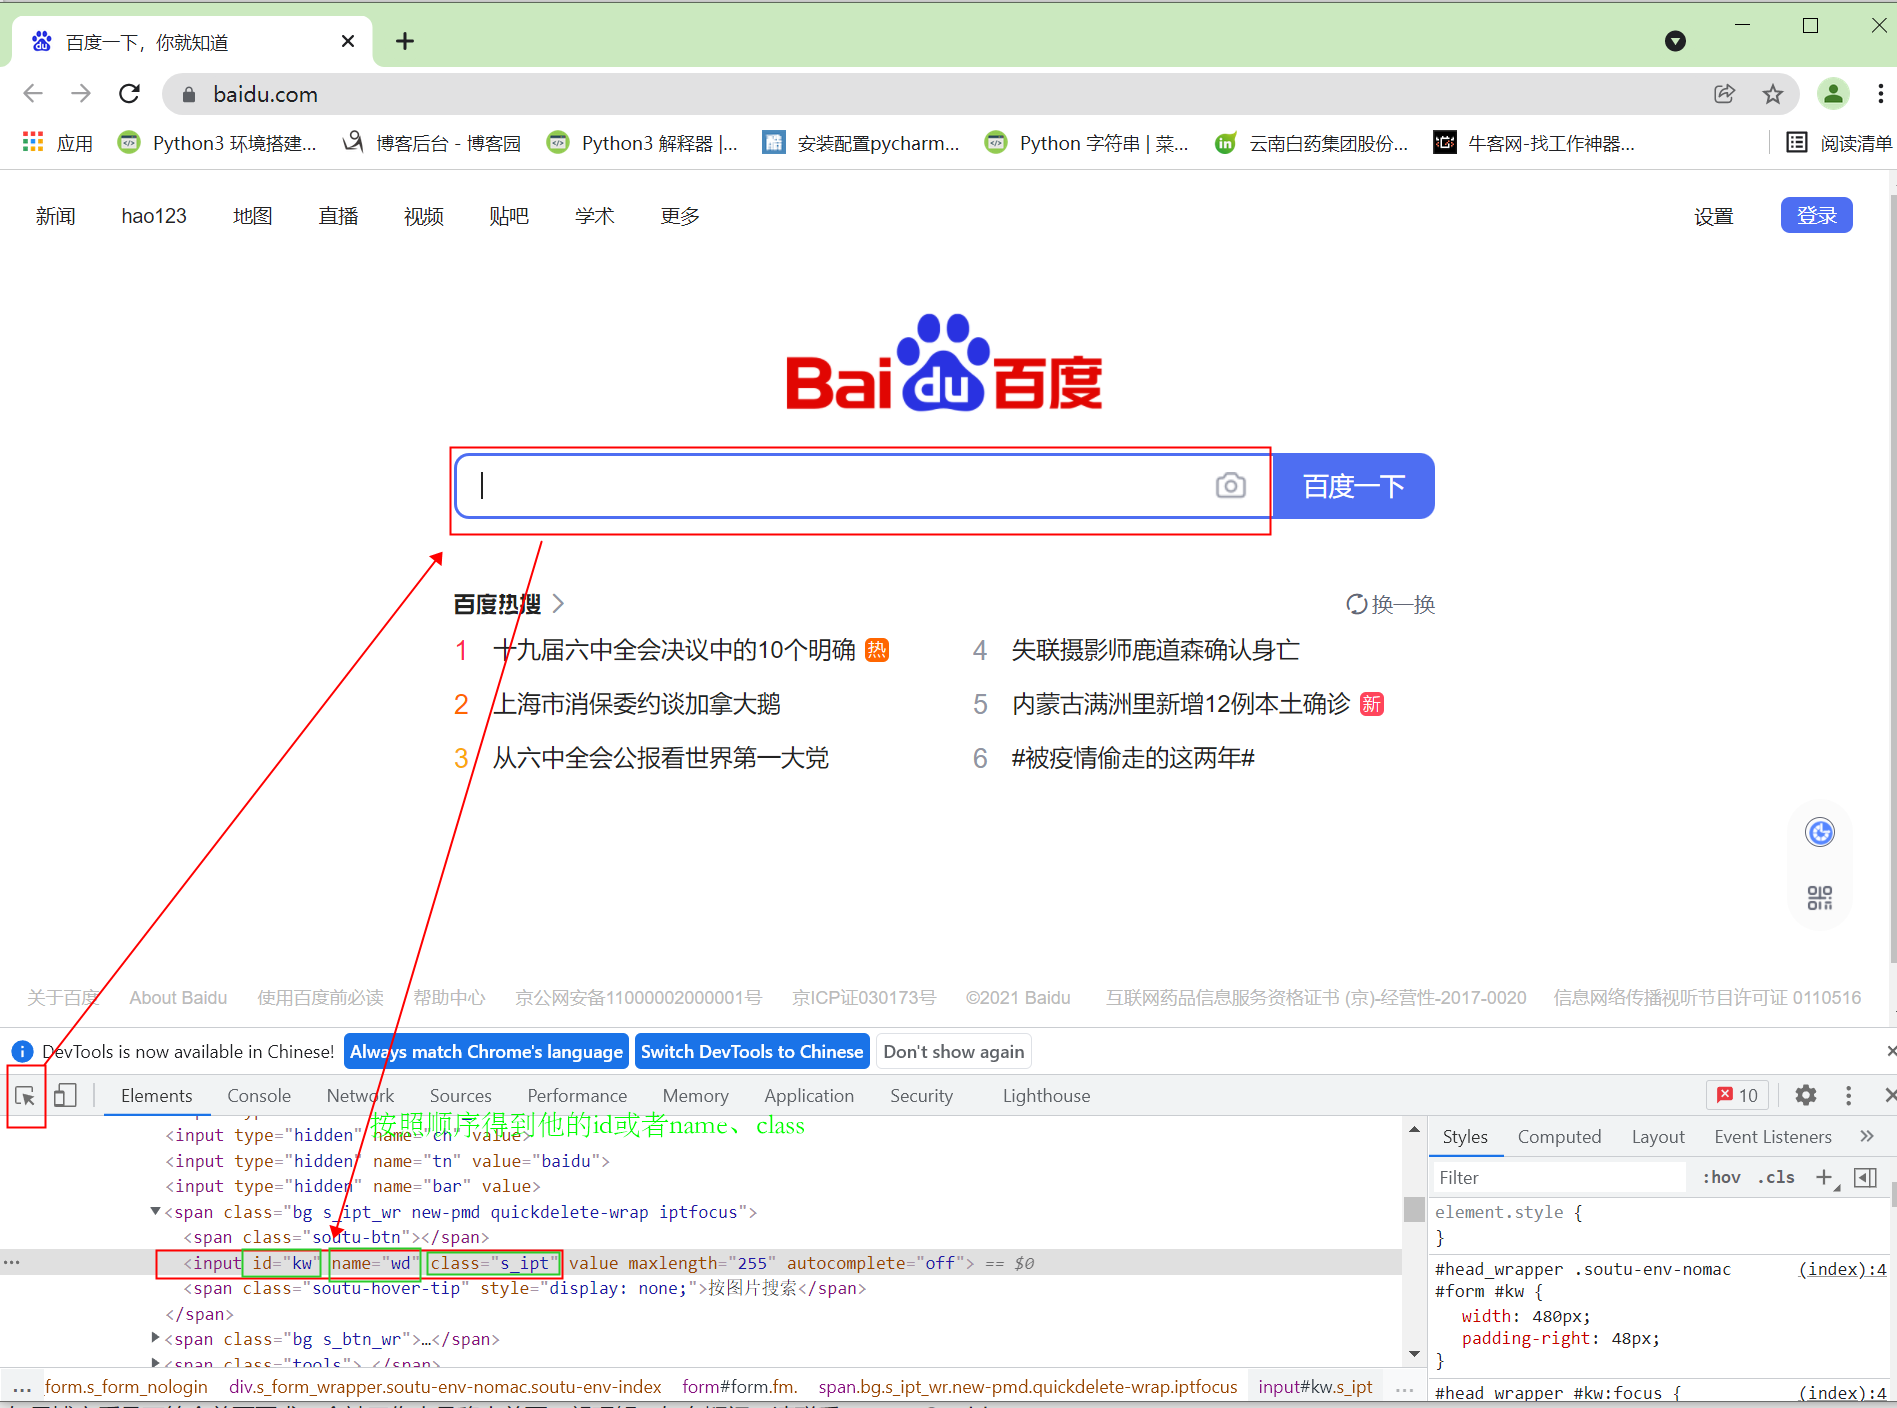Screen dimensions: 1897x1408
Task: Click the QR code icon on the page
Action: 1820,898
